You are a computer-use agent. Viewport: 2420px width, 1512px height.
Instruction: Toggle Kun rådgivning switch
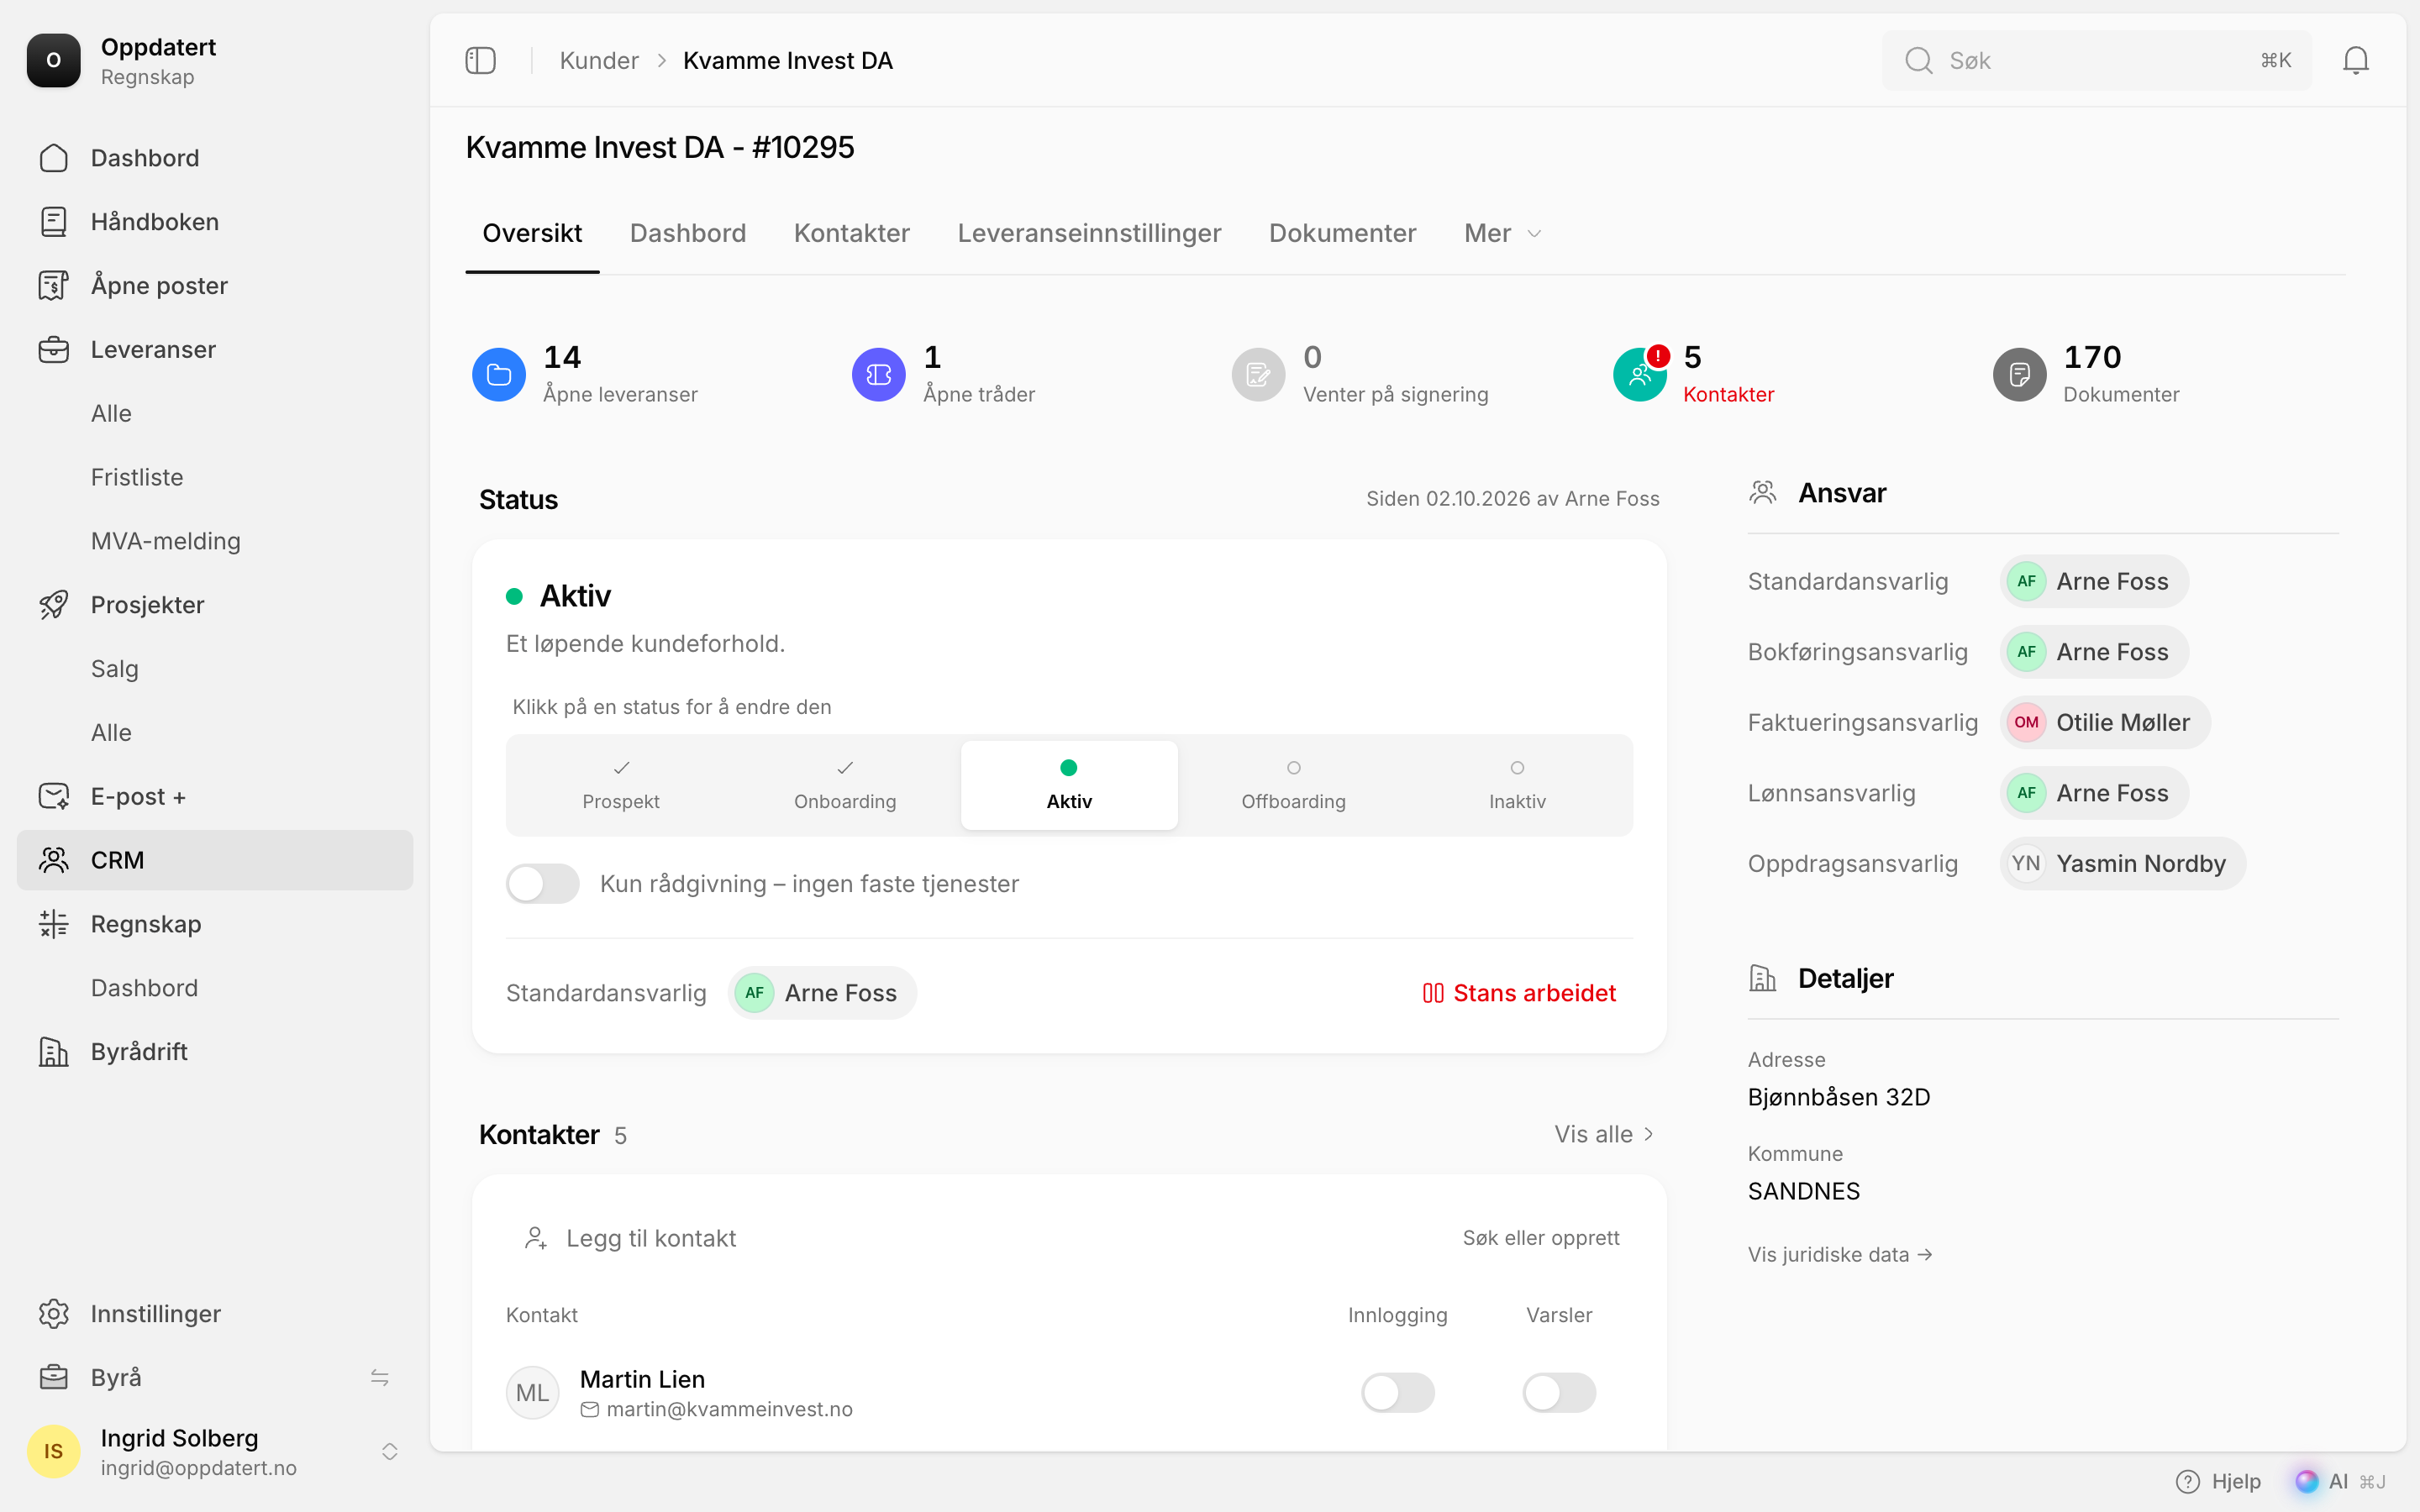coord(542,884)
